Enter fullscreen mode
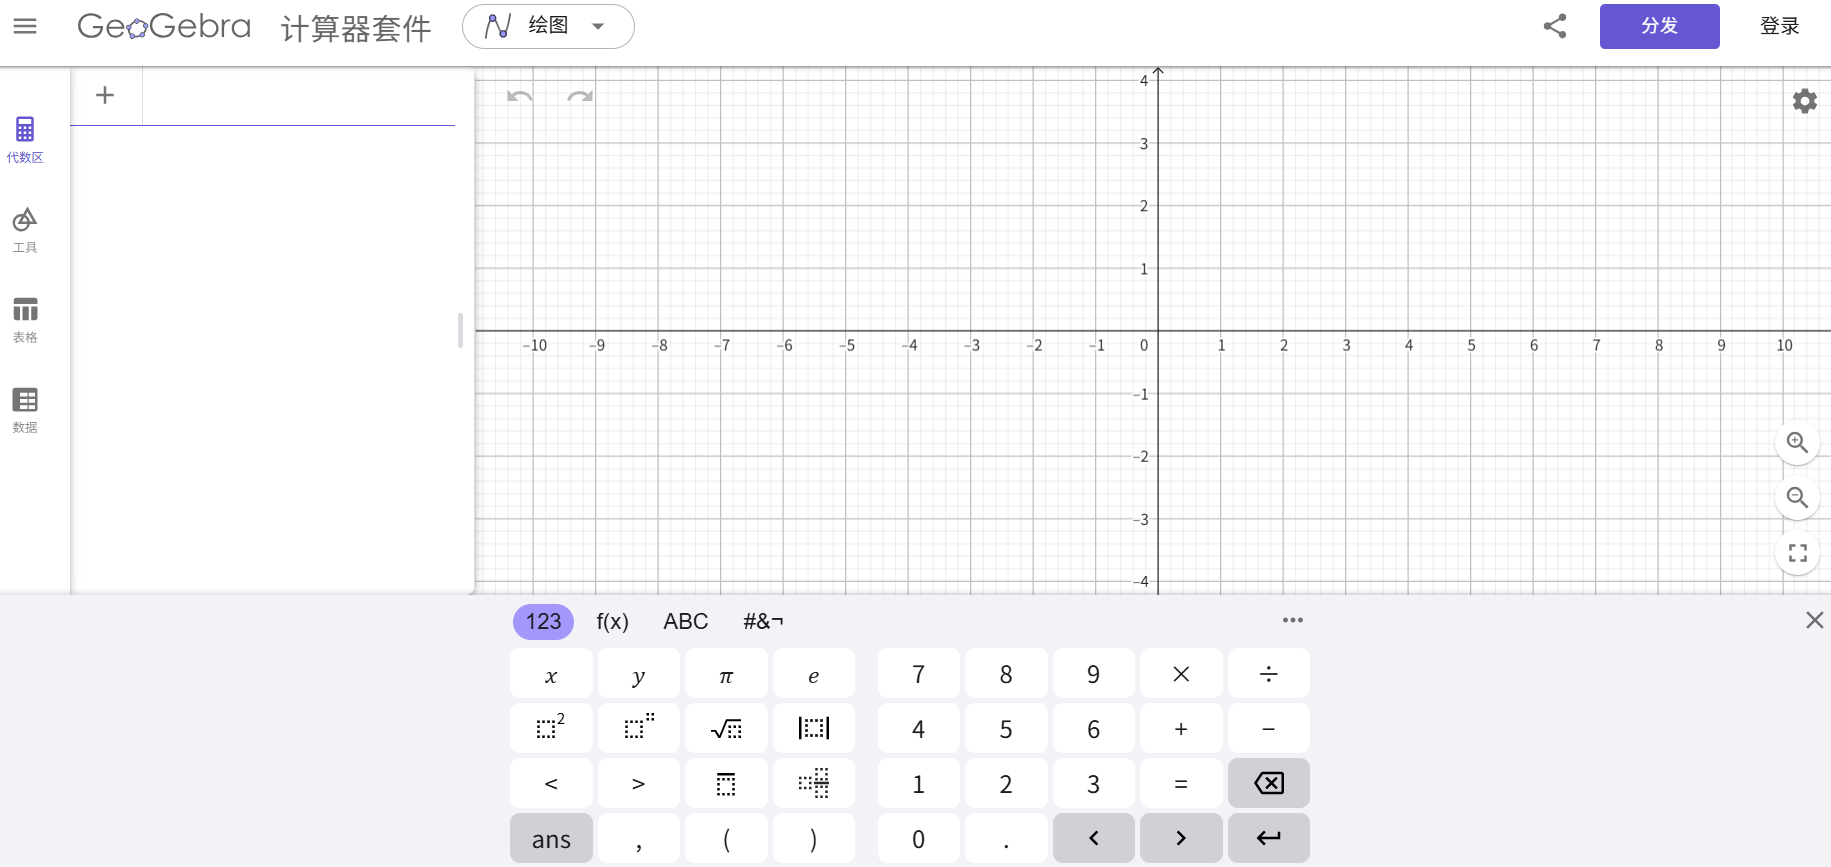Viewport: 1831px width, 867px height. coord(1797,553)
